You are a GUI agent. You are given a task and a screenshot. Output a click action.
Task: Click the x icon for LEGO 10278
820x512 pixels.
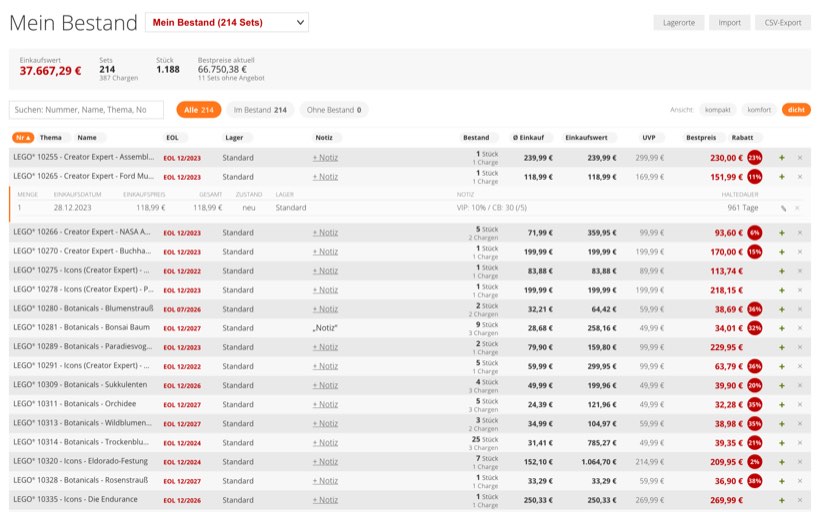point(800,290)
